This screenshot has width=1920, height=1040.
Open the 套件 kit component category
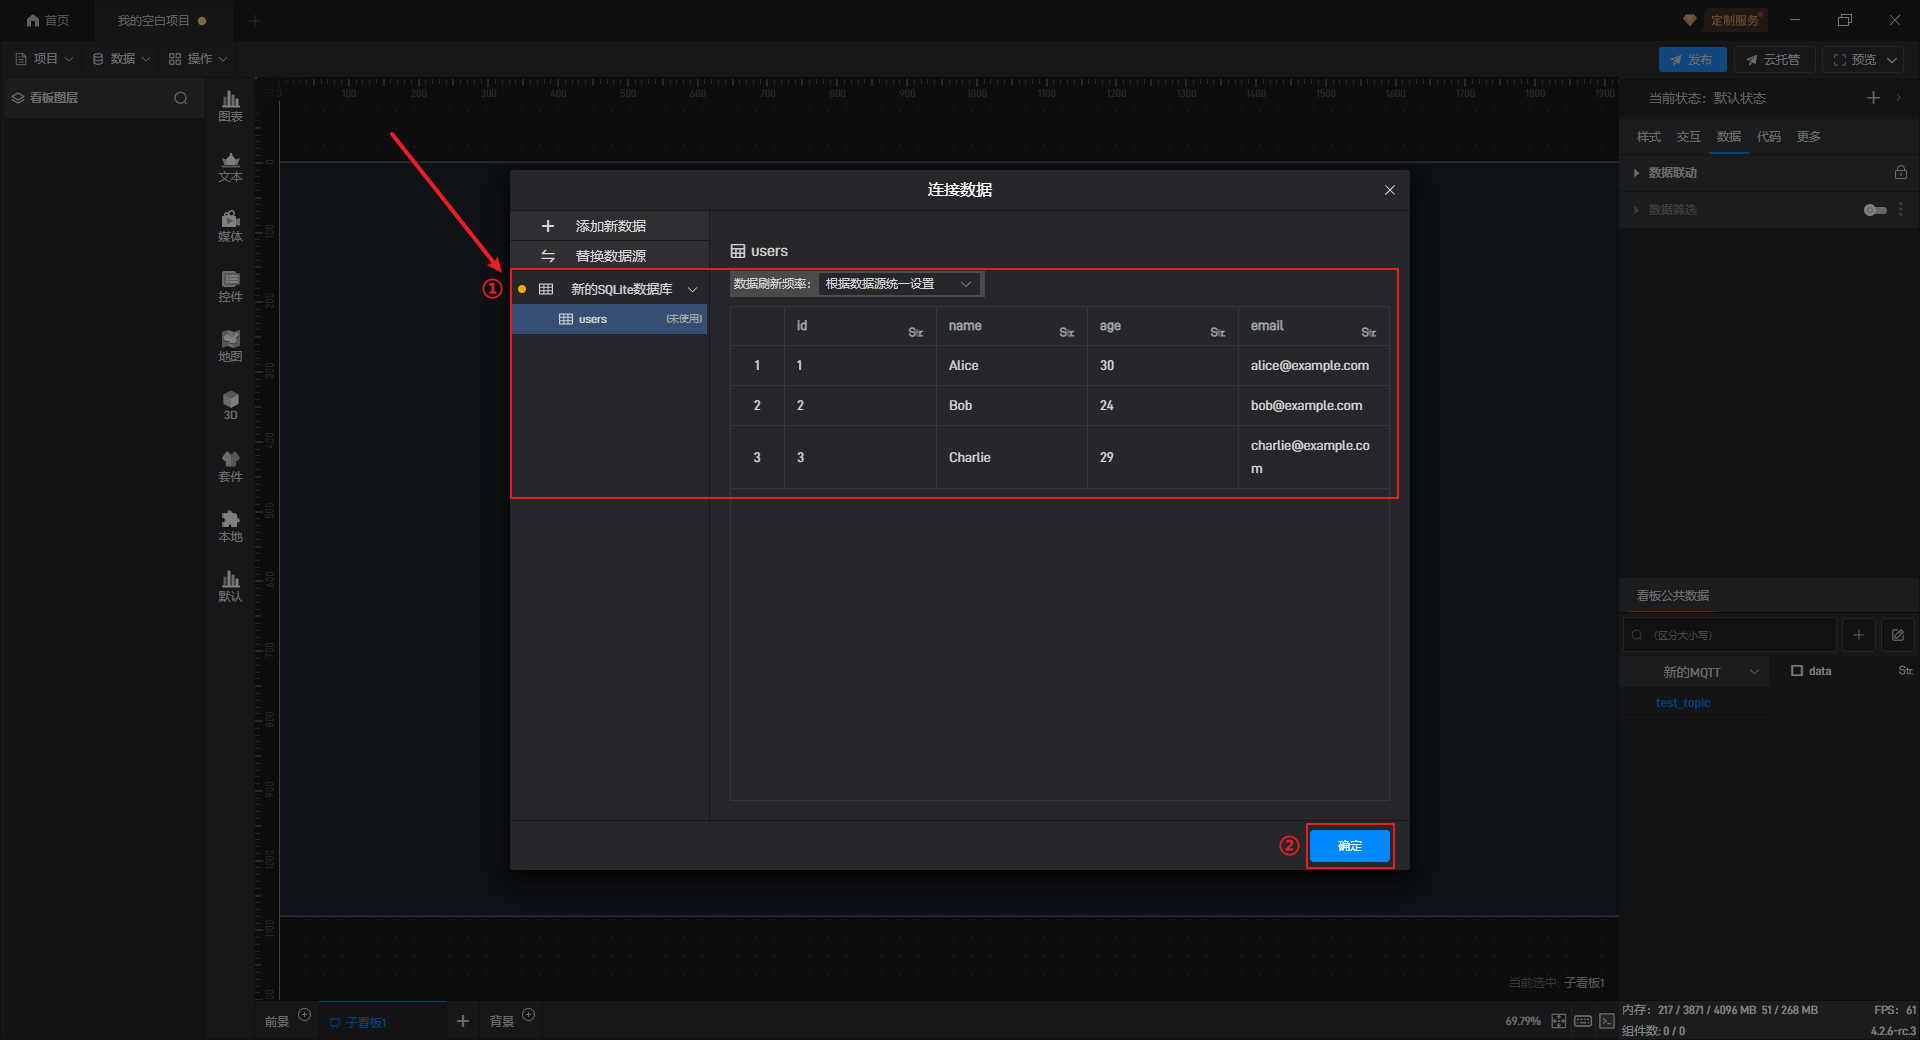[x=230, y=466]
